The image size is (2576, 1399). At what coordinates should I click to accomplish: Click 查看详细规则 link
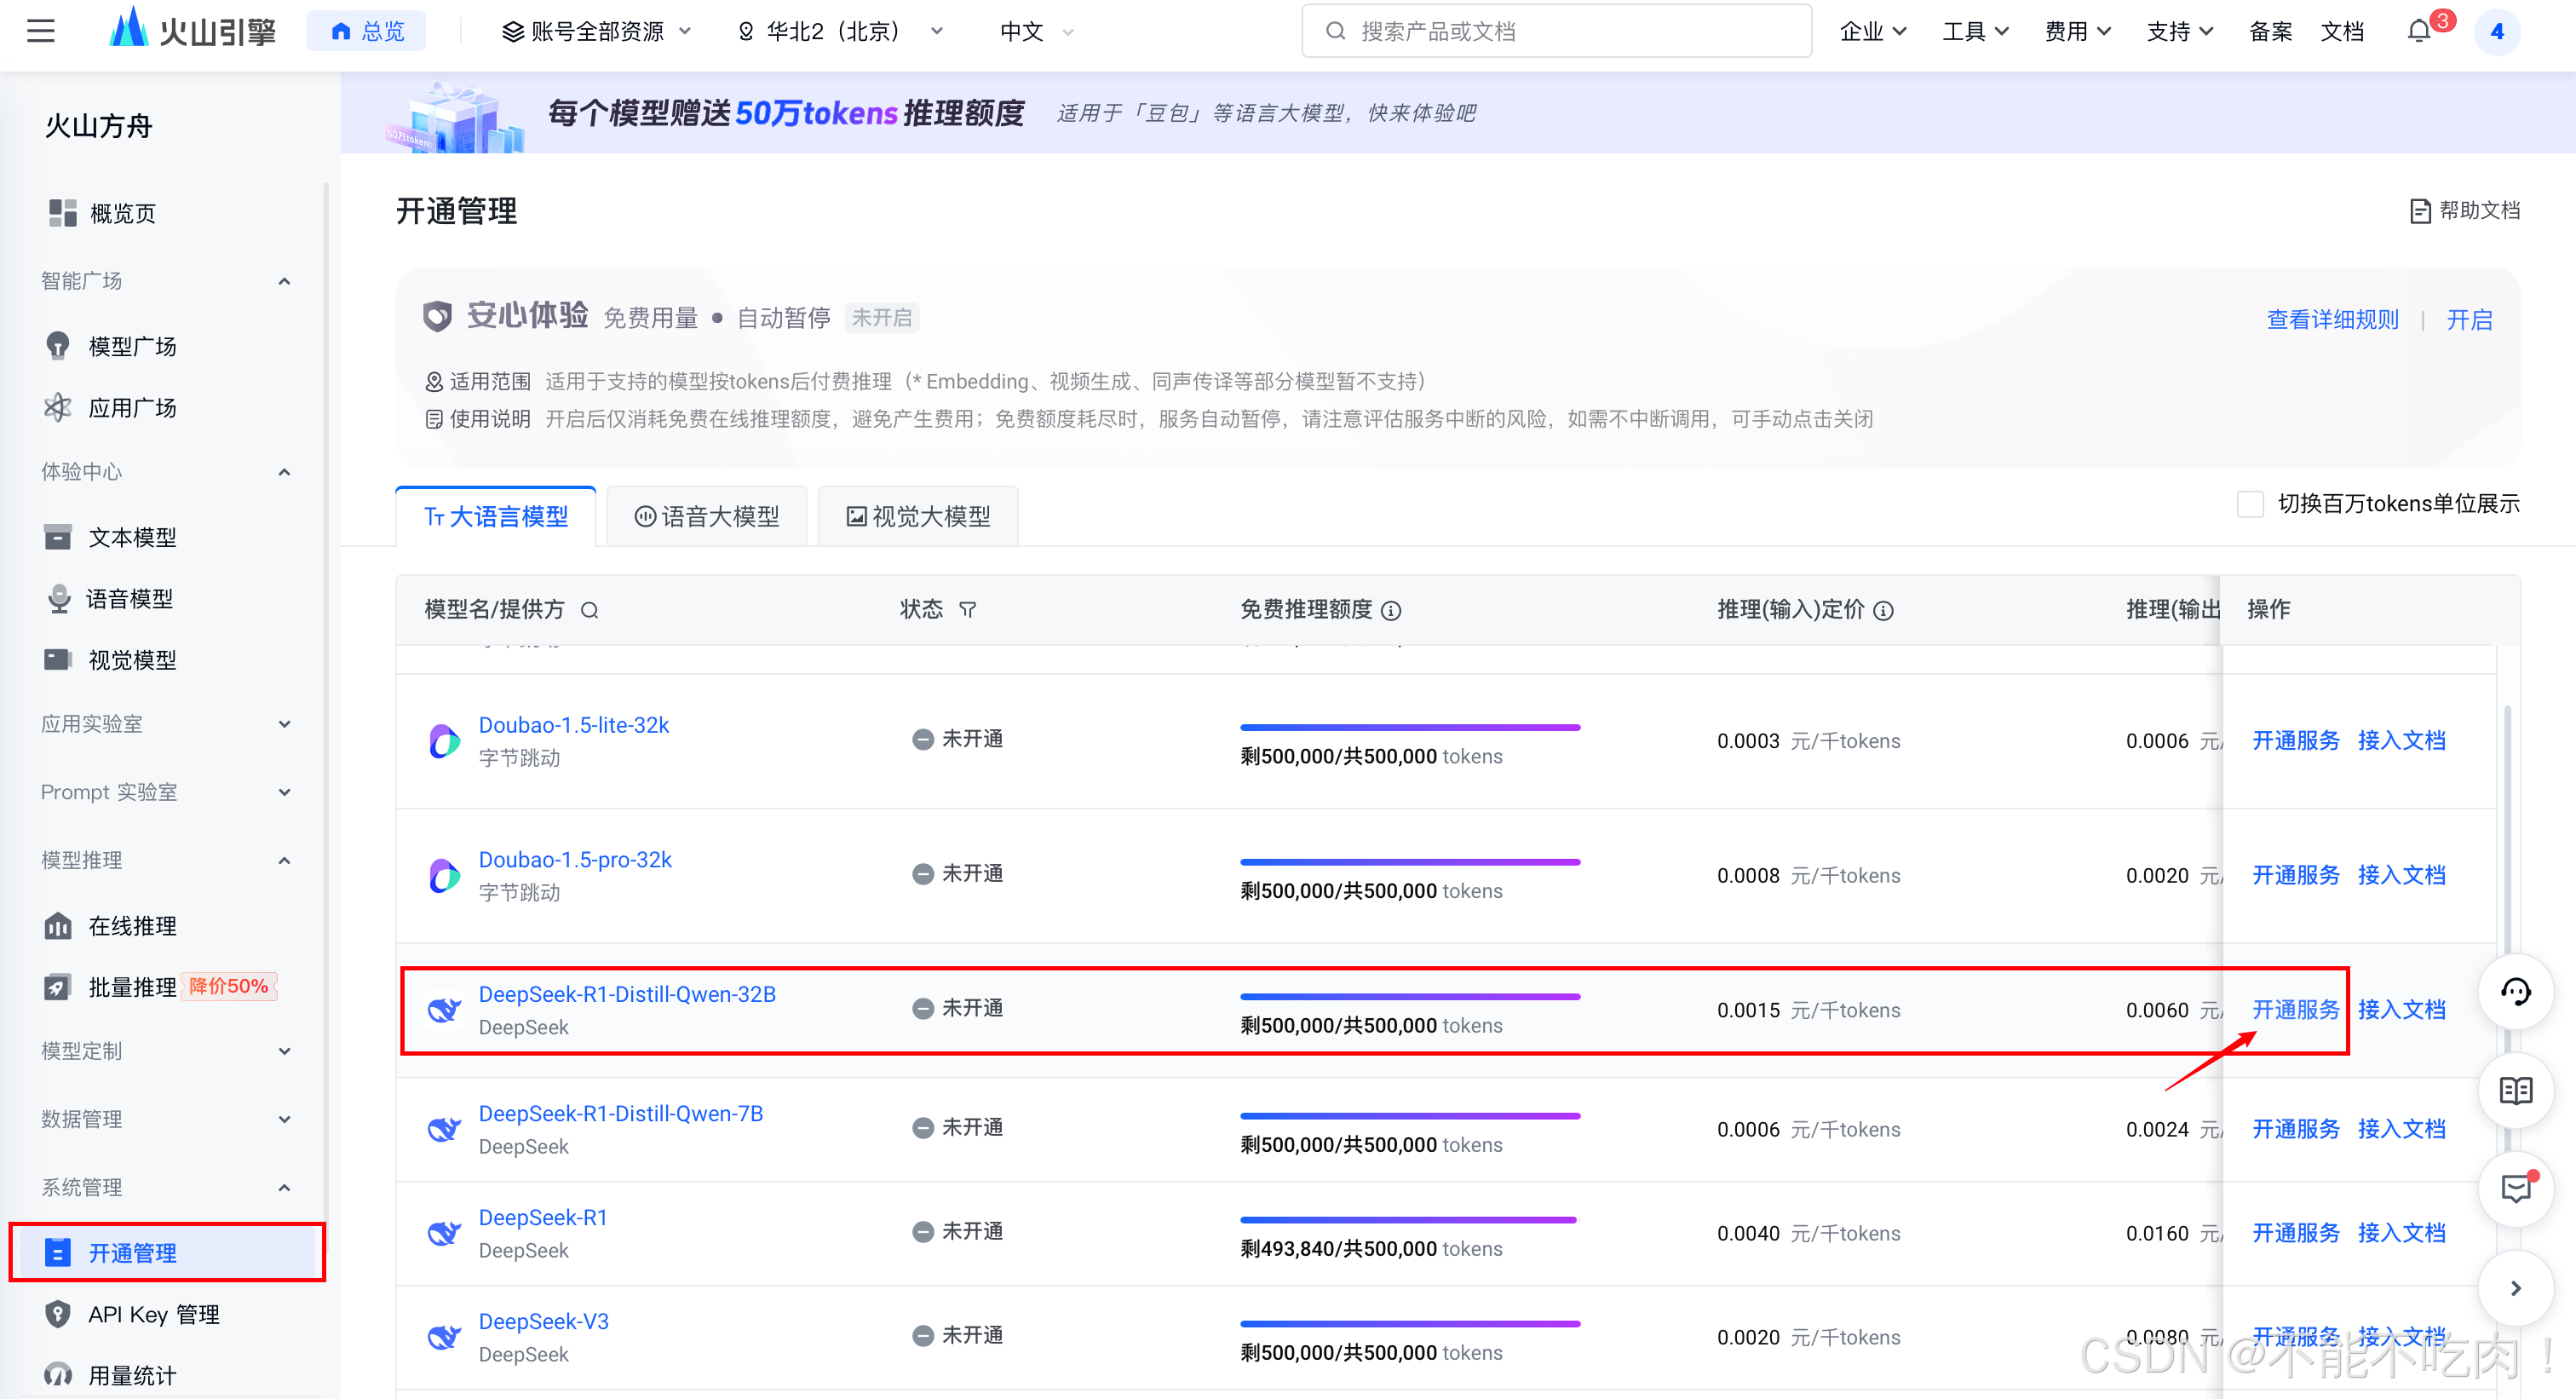pyautogui.click(x=2332, y=319)
